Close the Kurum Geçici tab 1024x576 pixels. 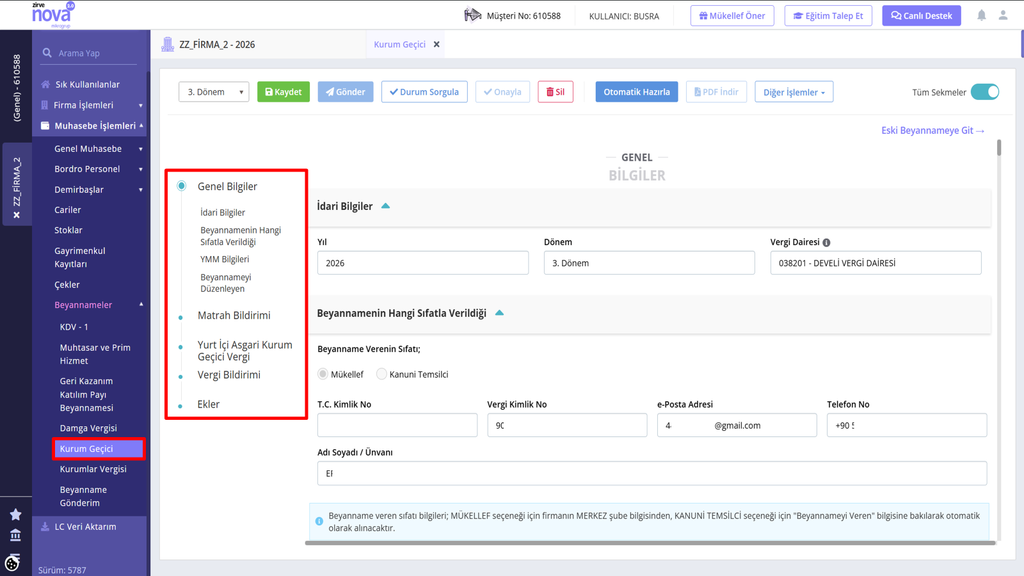point(436,44)
